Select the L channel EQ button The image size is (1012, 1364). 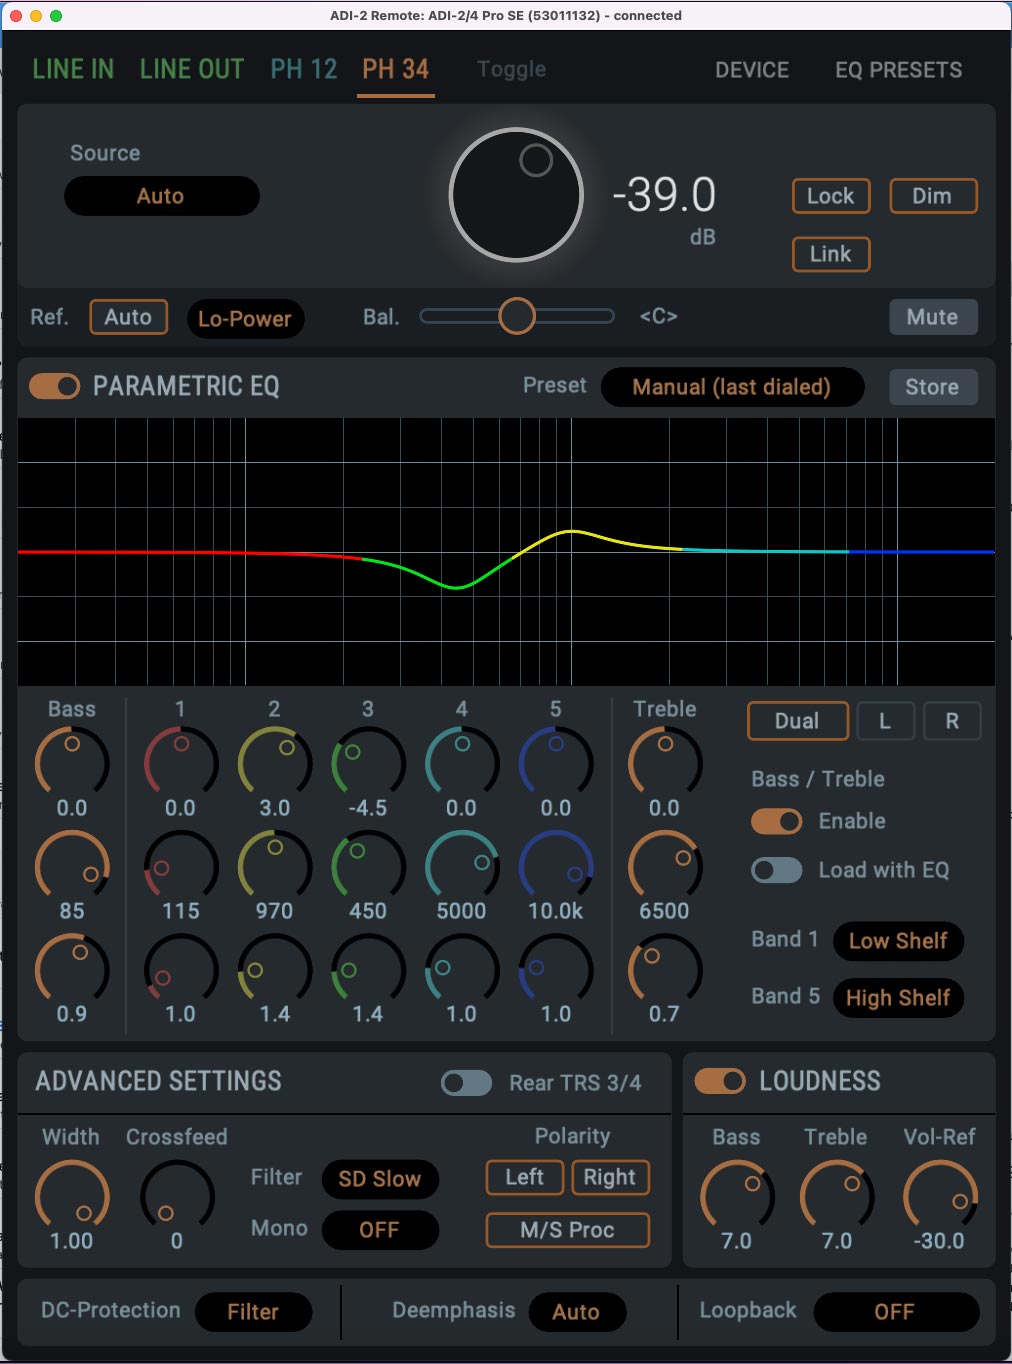(x=885, y=721)
